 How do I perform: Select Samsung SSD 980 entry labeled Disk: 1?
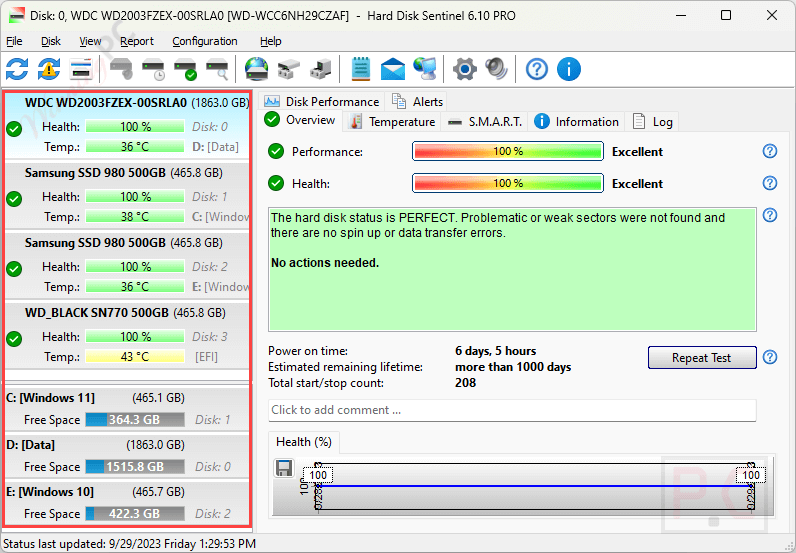pyautogui.click(x=127, y=195)
